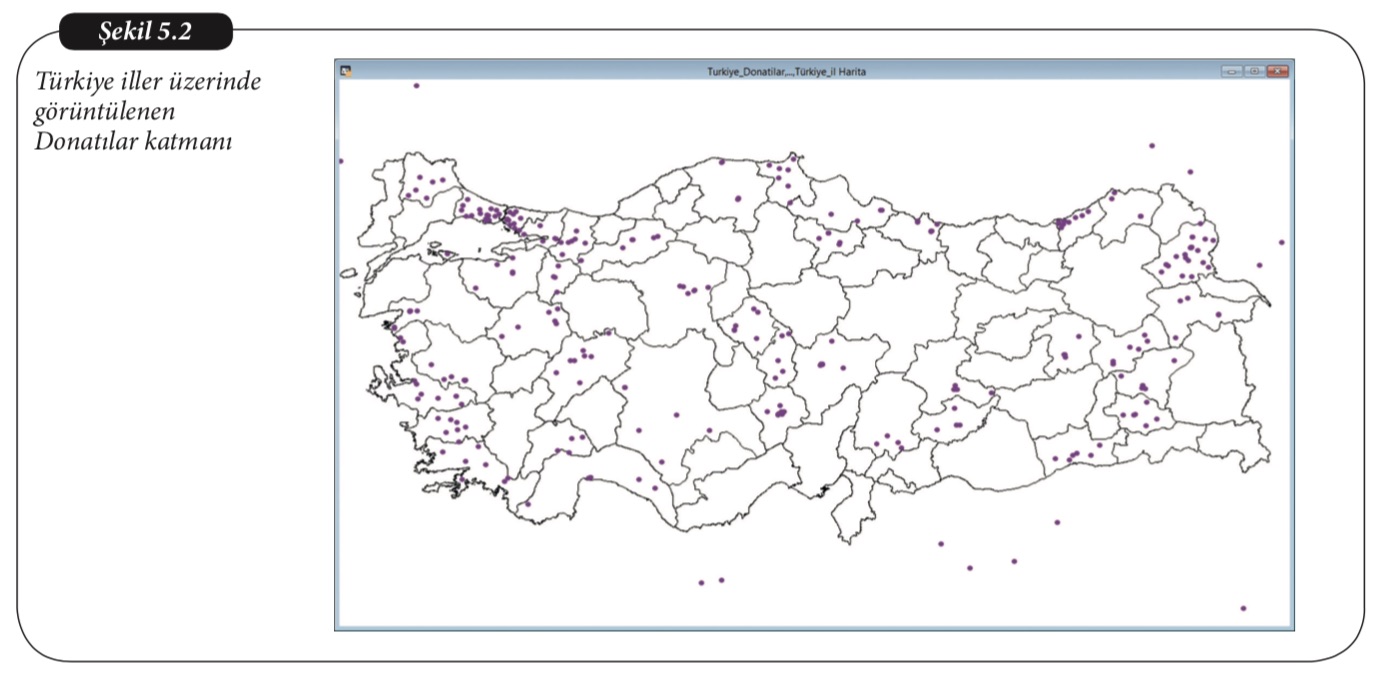Click the application icon in the map window title bar
This screenshot has width=1382, height=676.
tap(346, 71)
